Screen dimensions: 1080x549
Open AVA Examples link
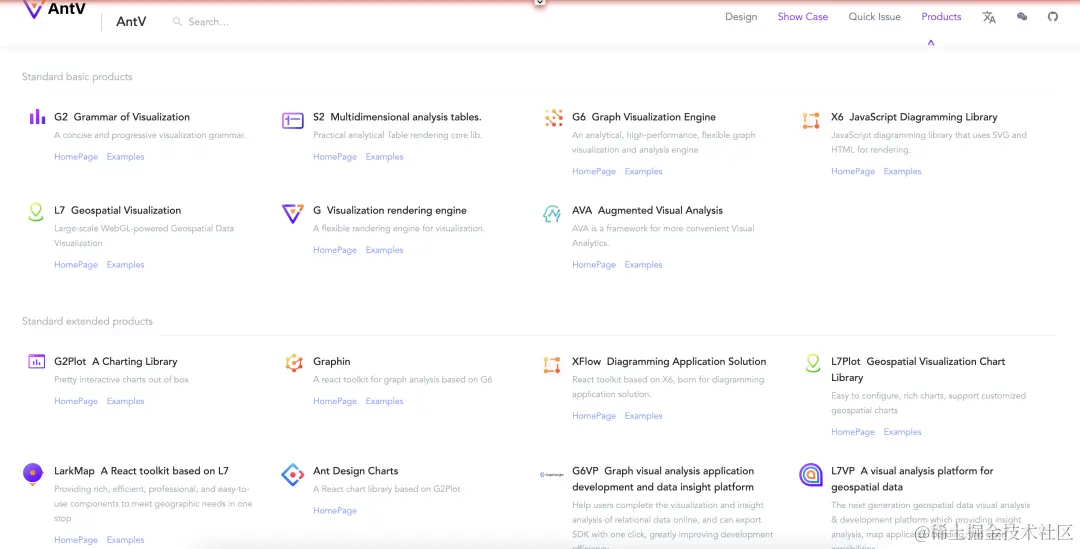coord(643,265)
